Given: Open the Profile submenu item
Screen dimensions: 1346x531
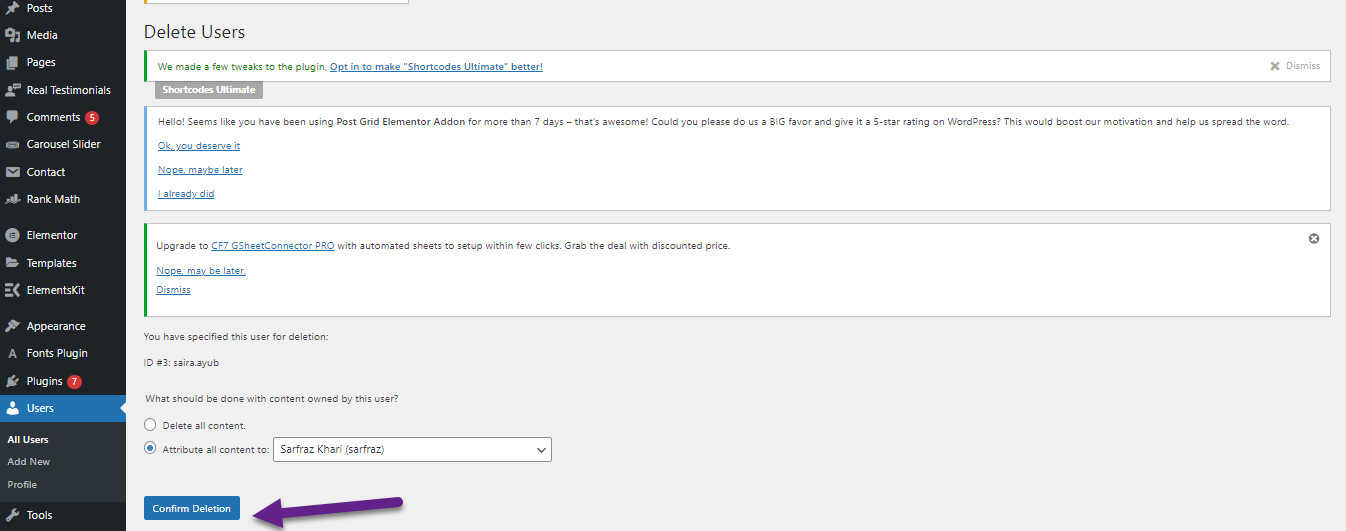Looking at the screenshot, I should 22,484.
